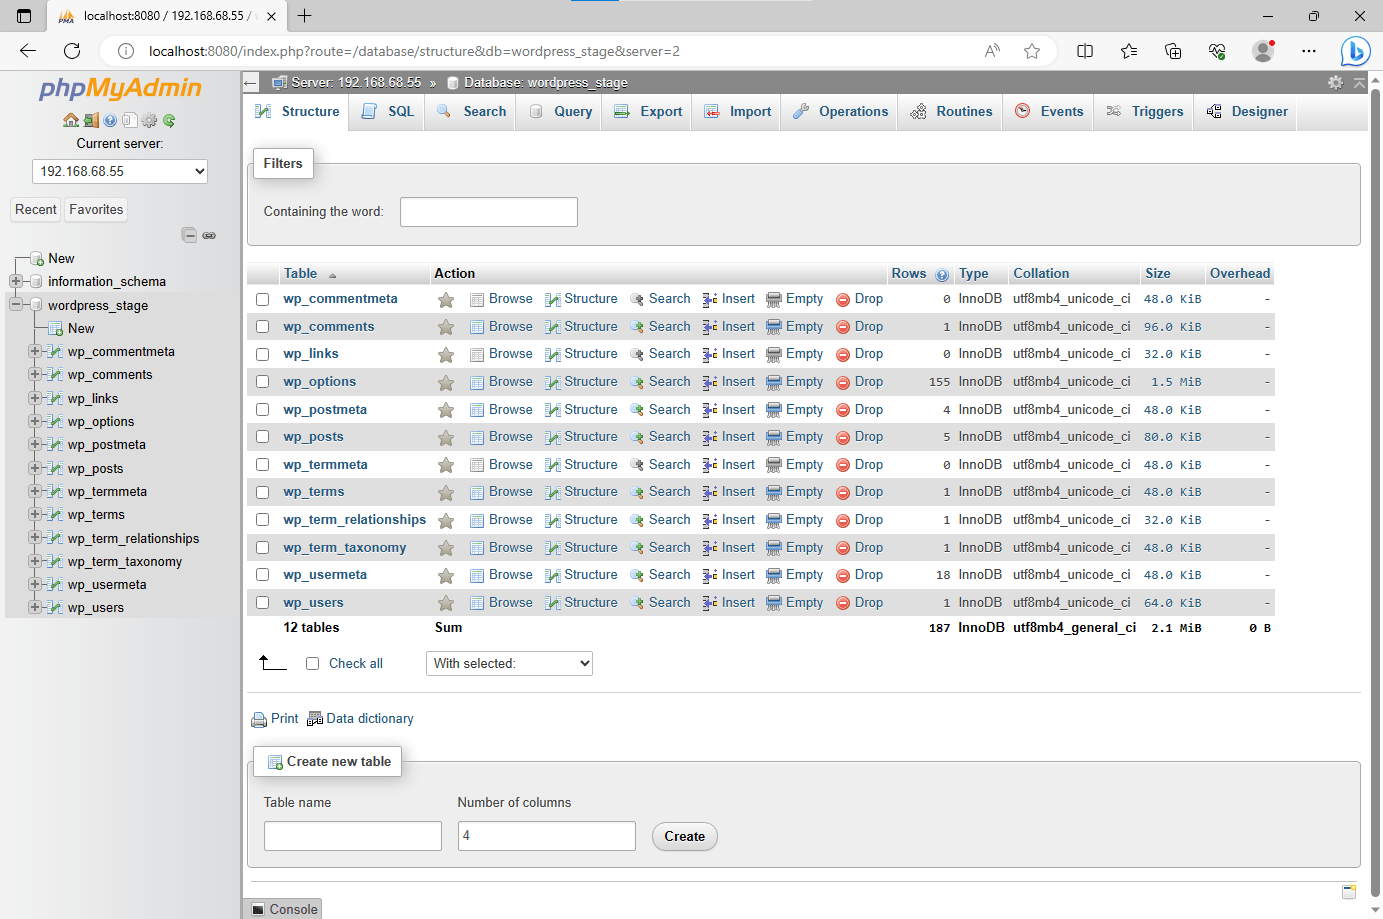Refresh the browser page
This screenshot has height=919, width=1383.
coord(72,51)
